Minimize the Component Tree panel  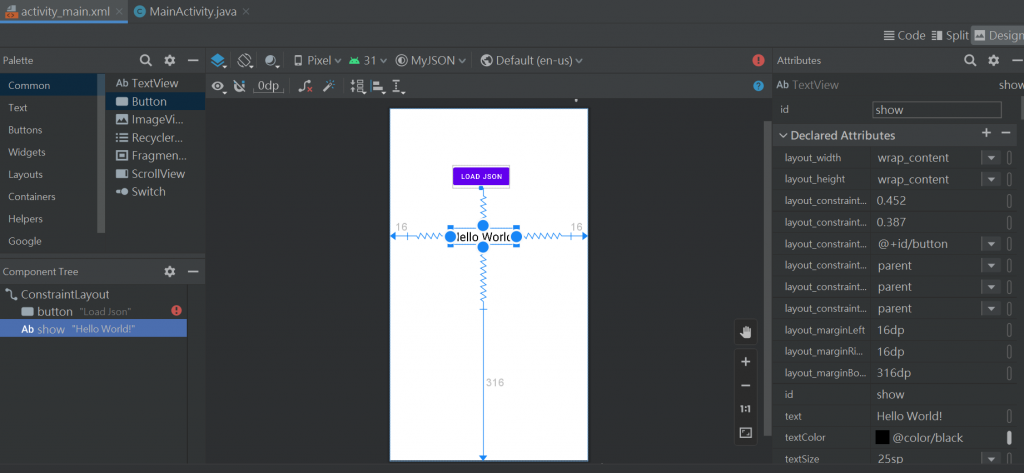193,271
